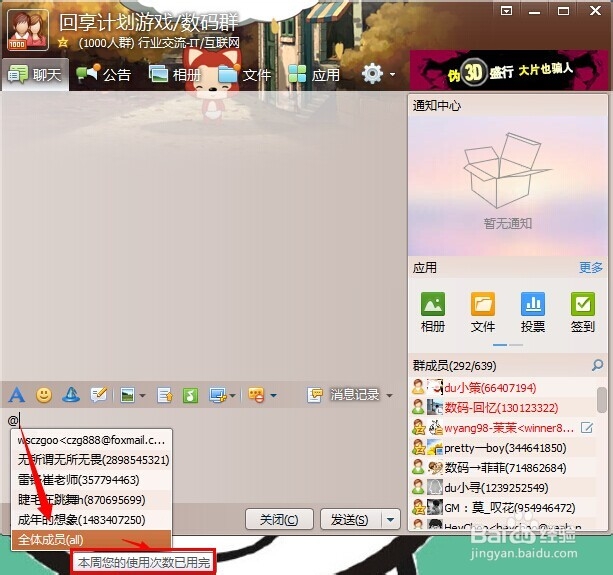Click the file upload icon in toolbar
Viewport: 613px width, 575px height.
pos(165,395)
